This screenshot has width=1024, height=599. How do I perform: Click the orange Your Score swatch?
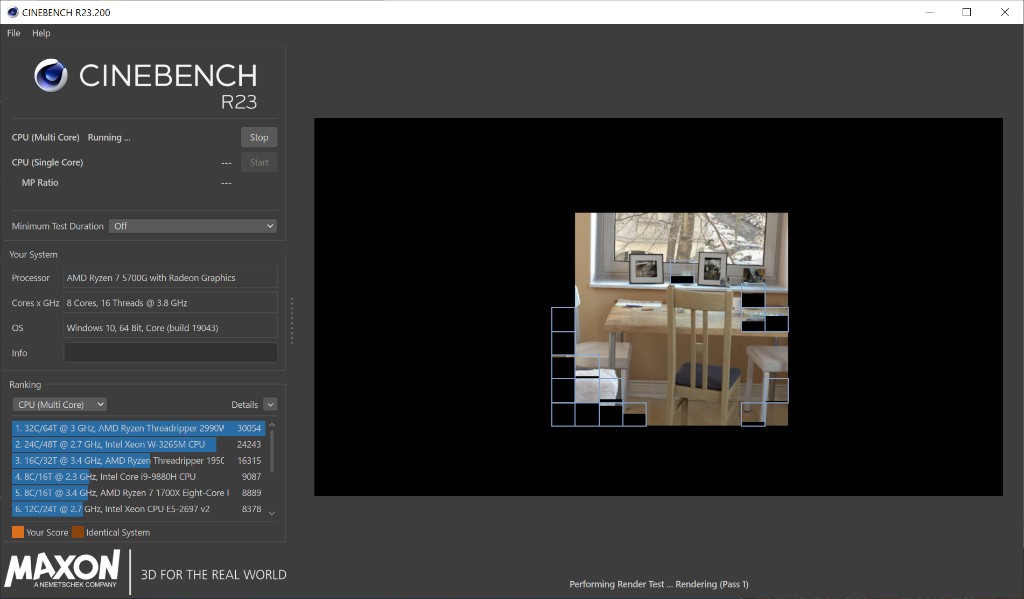(18, 532)
